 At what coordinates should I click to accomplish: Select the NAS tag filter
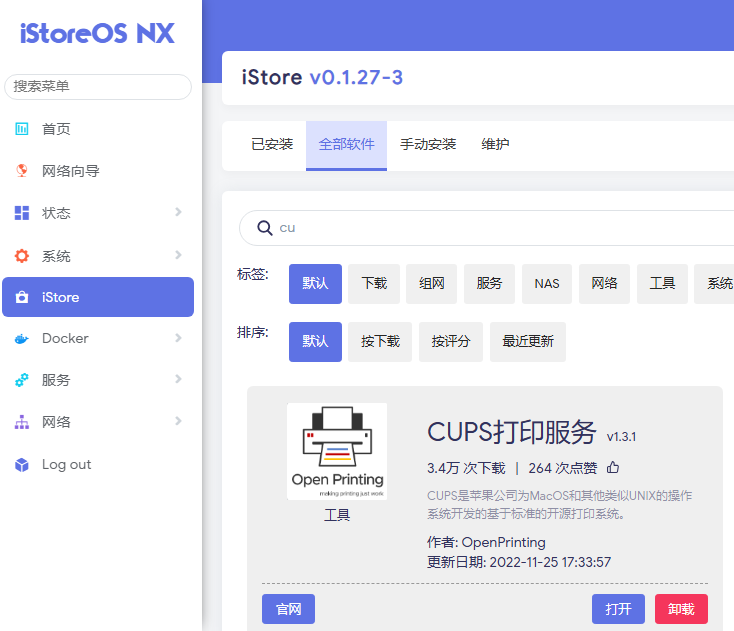pyautogui.click(x=547, y=284)
